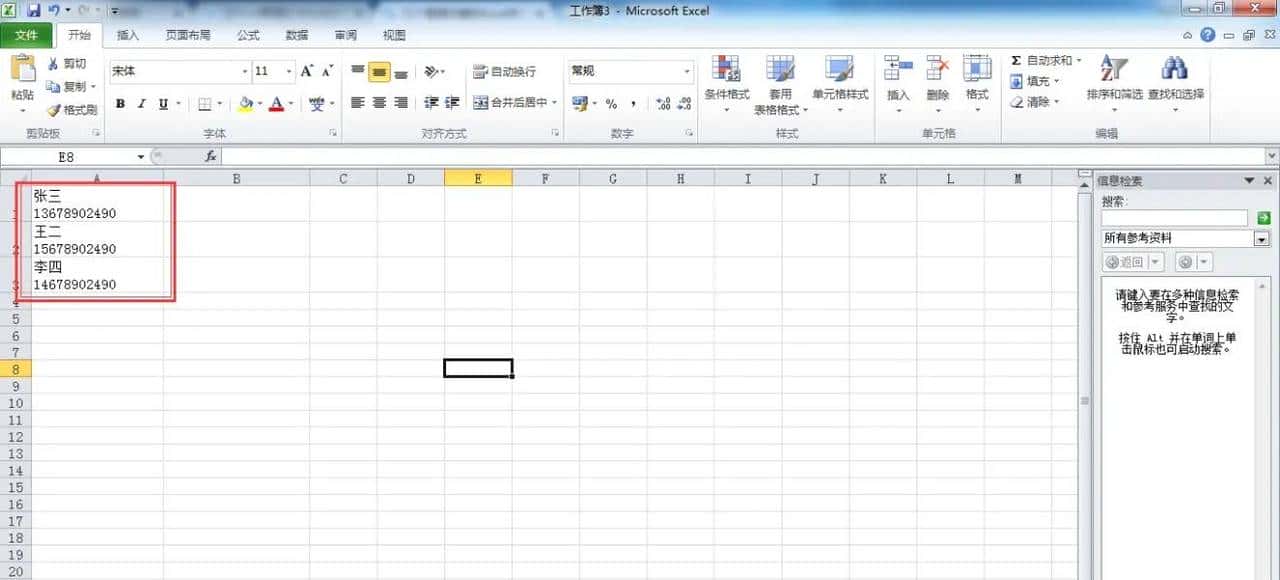
Task: Open the font size dropdown showing 11
Action: pyautogui.click(x=289, y=72)
